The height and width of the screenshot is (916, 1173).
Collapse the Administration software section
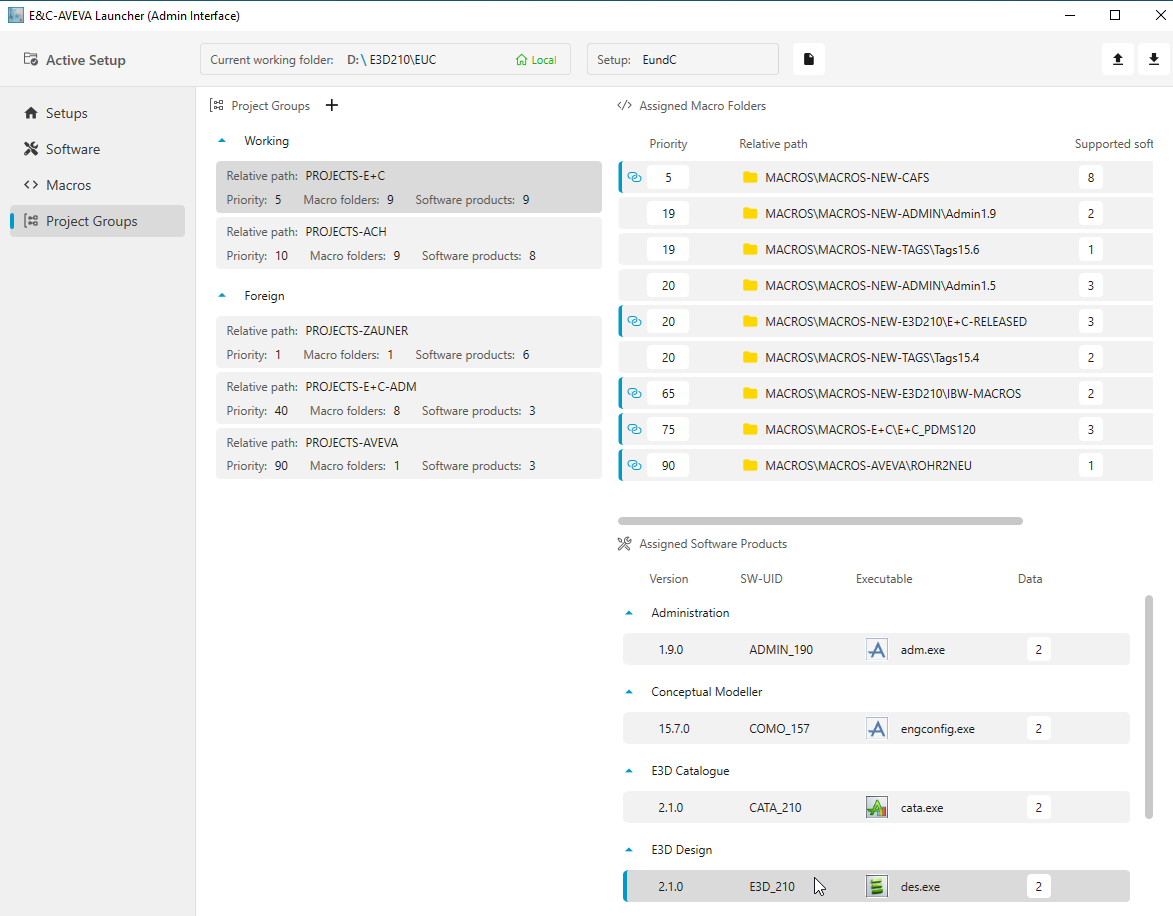click(x=629, y=613)
